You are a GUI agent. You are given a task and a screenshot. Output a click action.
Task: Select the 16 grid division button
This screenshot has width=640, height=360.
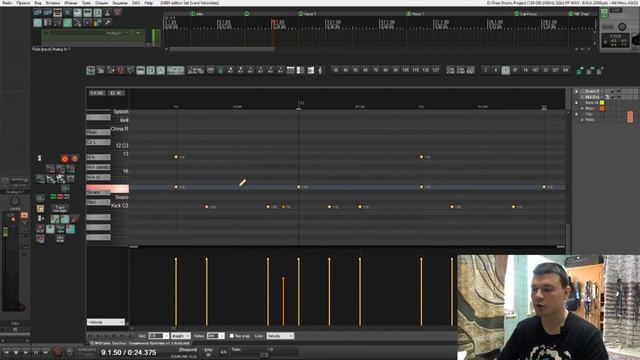point(525,70)
